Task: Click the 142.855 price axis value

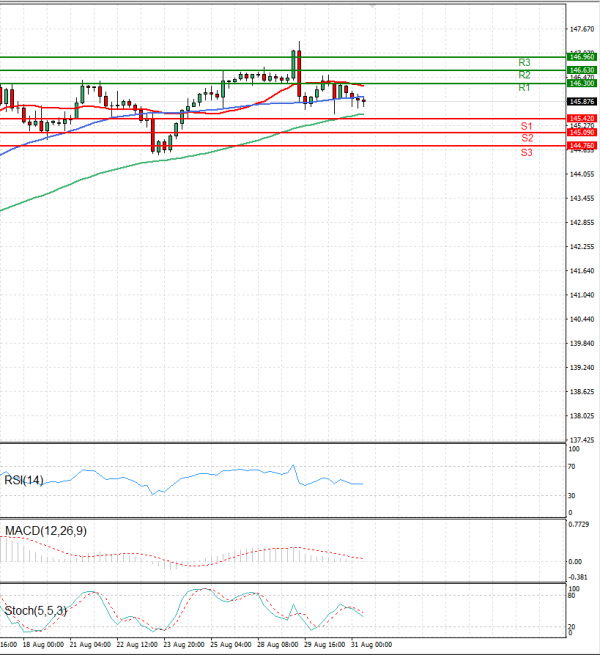Action: pyautogui.click(x=582, y=223)
